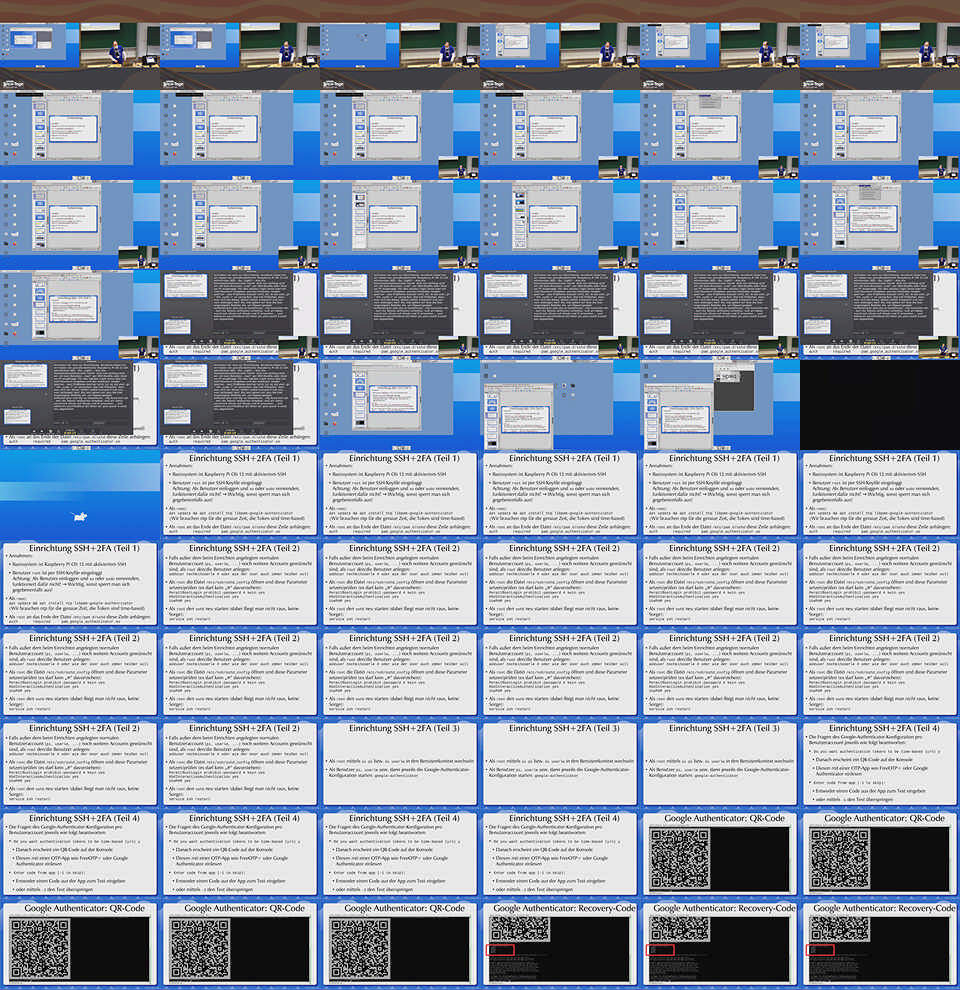Open the desktop thumbnail with the dark gray popup window

(719, 405)
